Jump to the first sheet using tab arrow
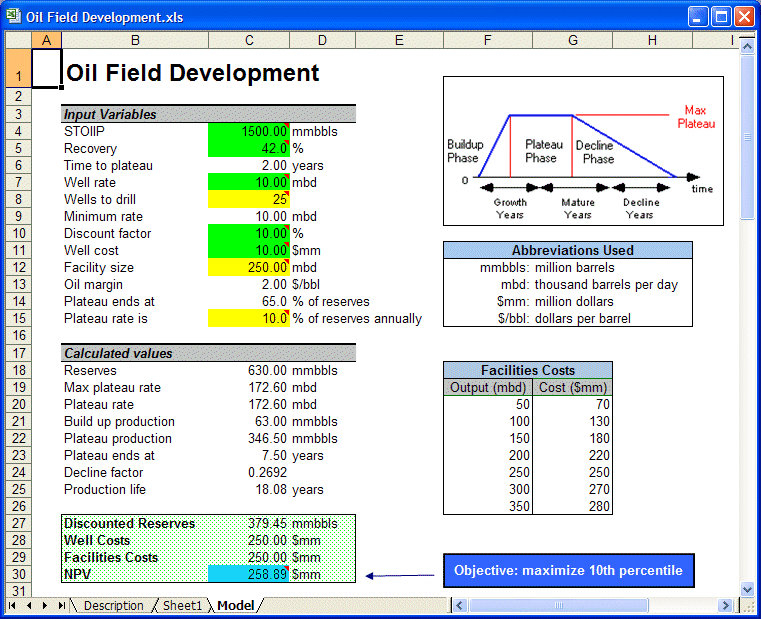The width and height of the screenshot is (761, 619). coord(13,605)
